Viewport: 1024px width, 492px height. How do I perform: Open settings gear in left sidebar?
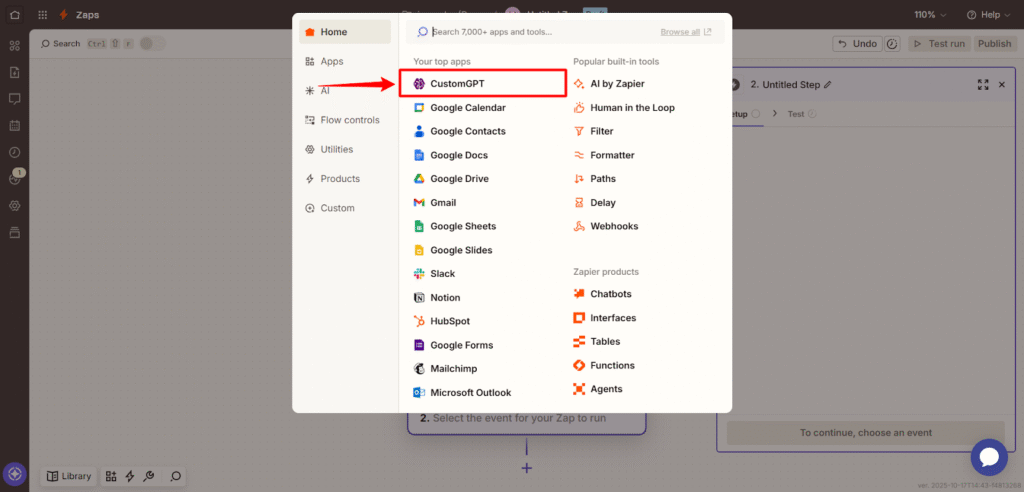click(x=14, y=206)
